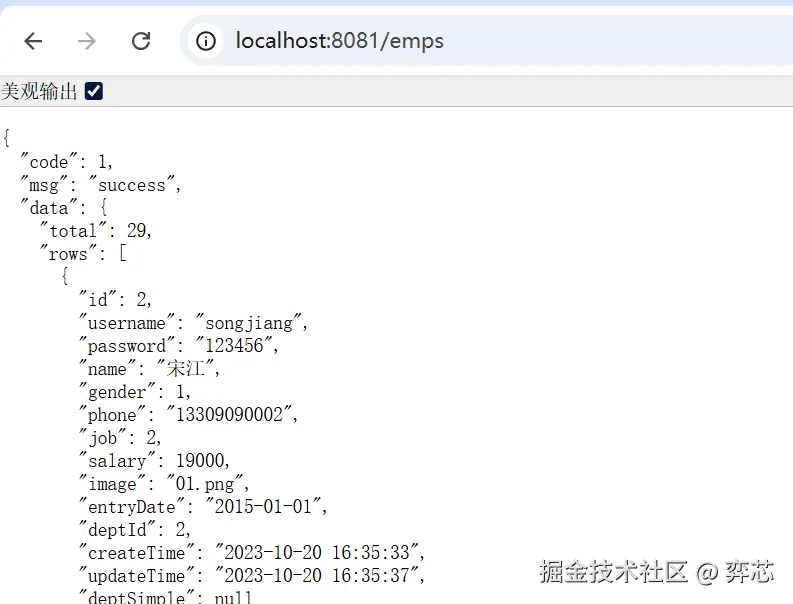This screenshot has height=604, width=793.
Task: Click the "deptSimple": null line
Action: coord(165,597)
